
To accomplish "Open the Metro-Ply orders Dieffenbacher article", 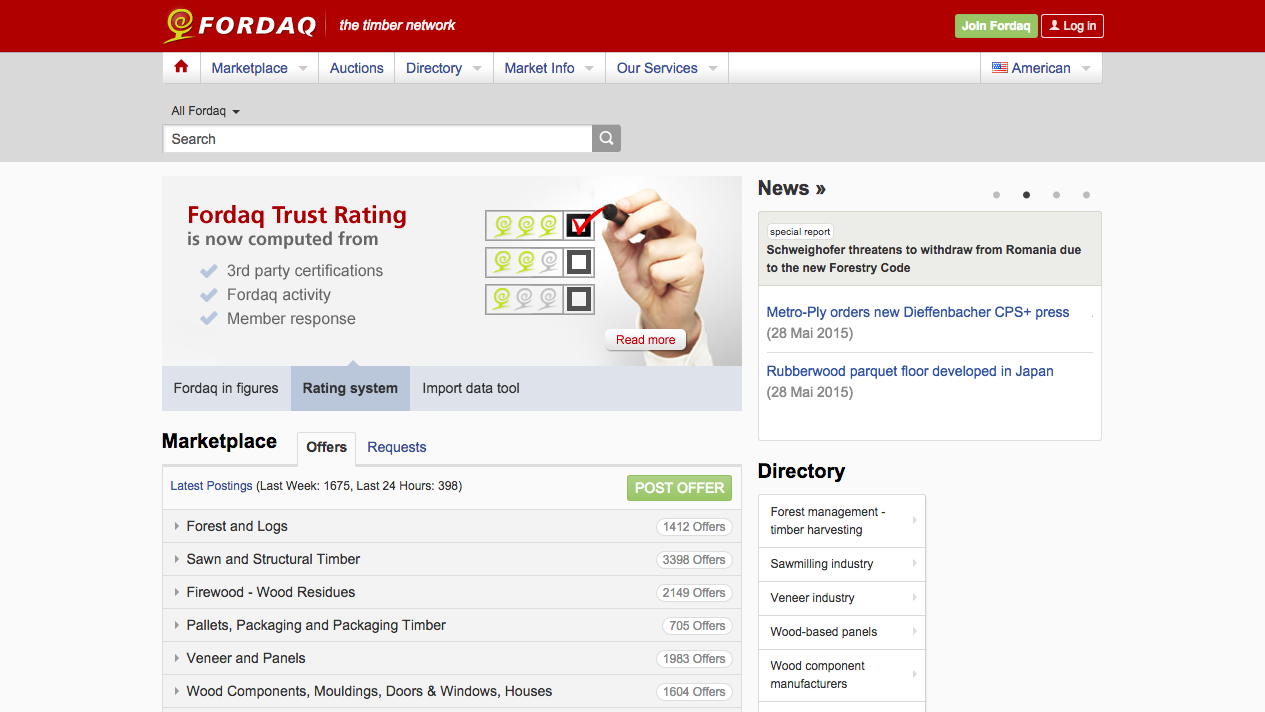I will tap(918, 312).
